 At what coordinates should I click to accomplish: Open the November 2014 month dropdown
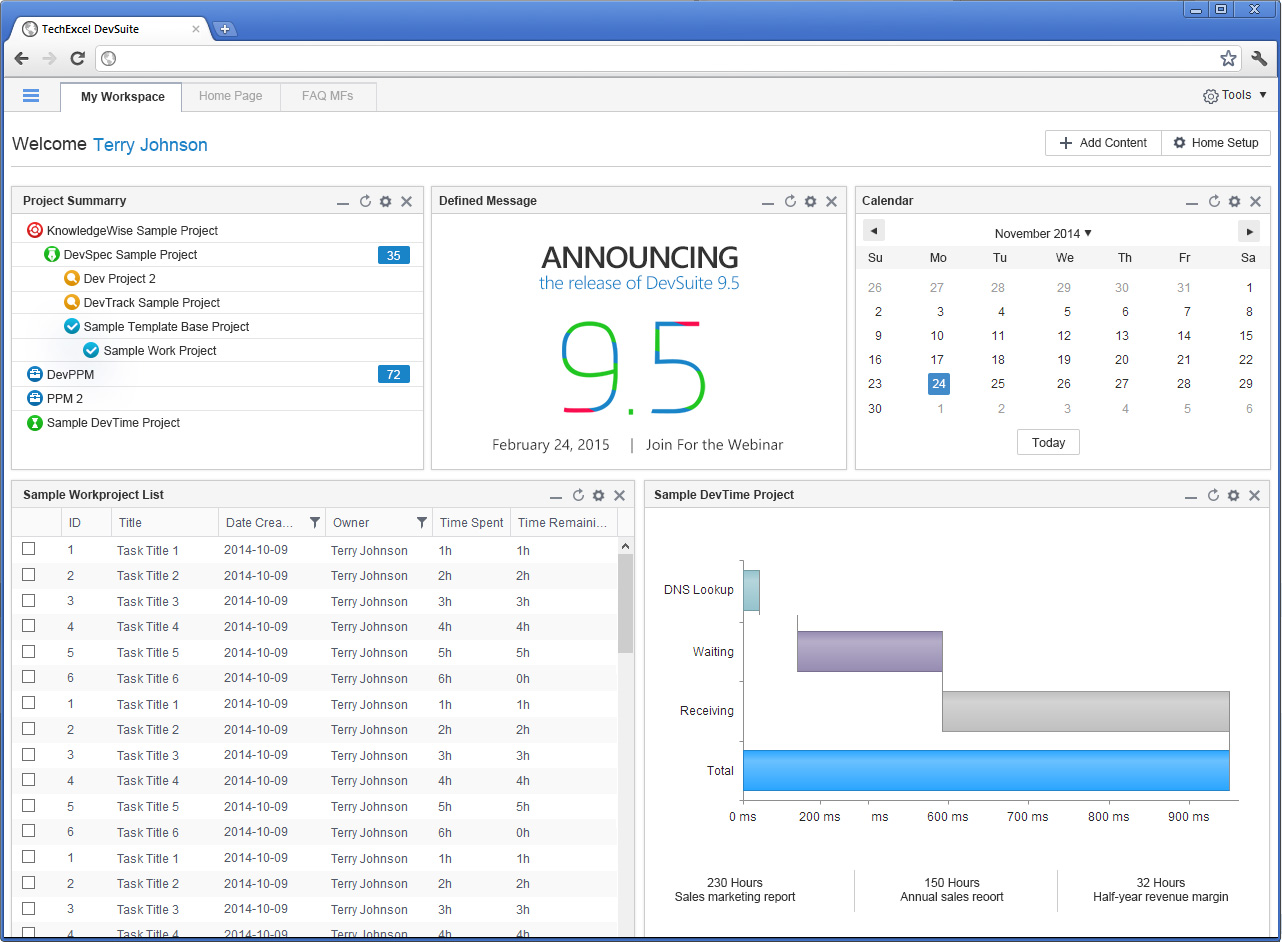point(1043,233)
